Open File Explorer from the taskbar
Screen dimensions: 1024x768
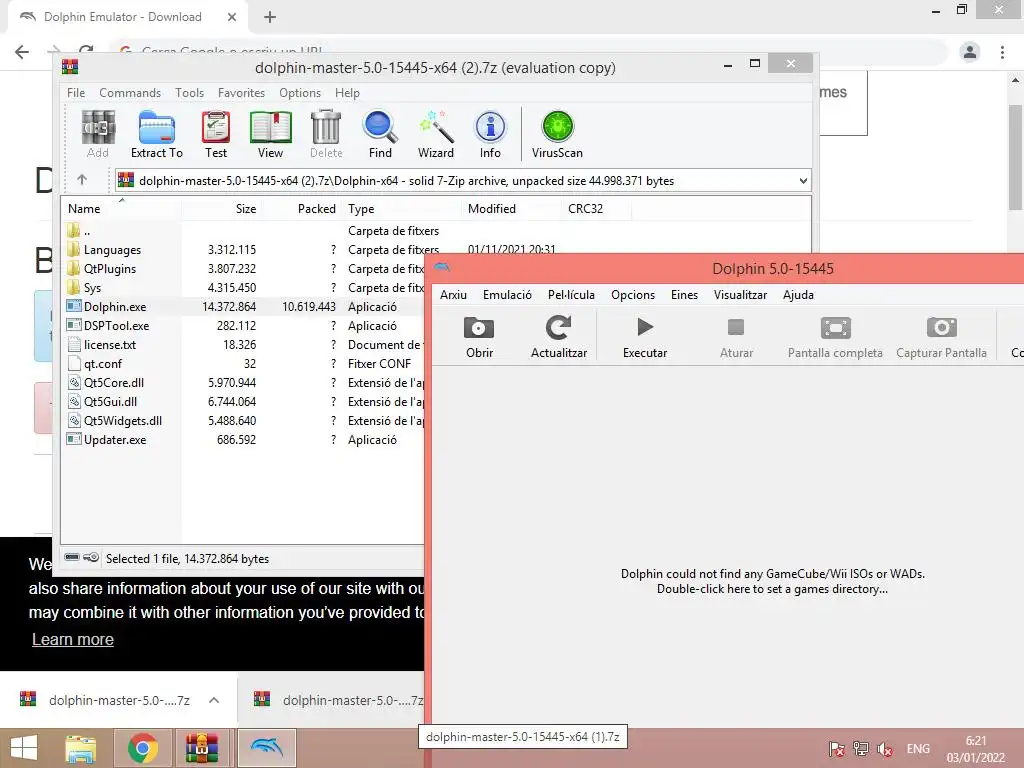[x=80, y=748]
